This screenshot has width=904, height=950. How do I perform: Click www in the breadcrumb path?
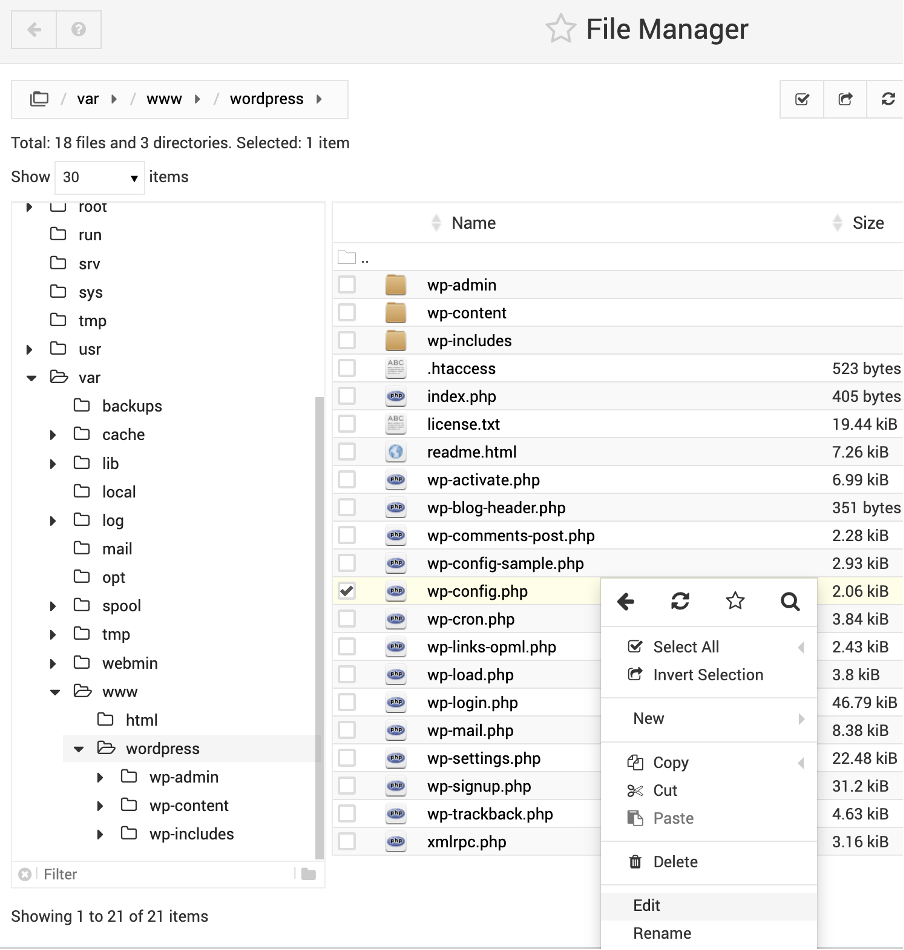pyautogui.click(x=164, y=99)
